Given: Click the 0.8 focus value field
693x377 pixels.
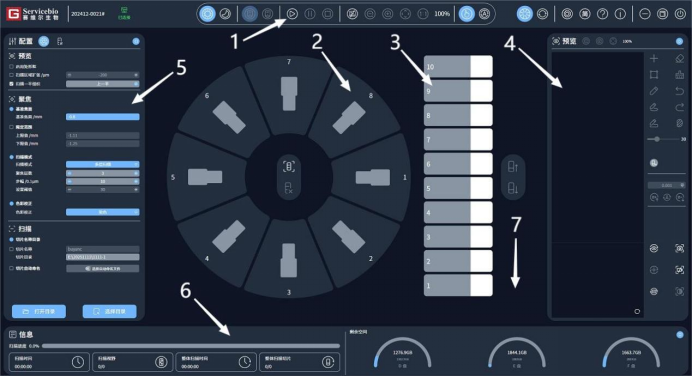Looking at the screenshot, I should coord(103,117).
